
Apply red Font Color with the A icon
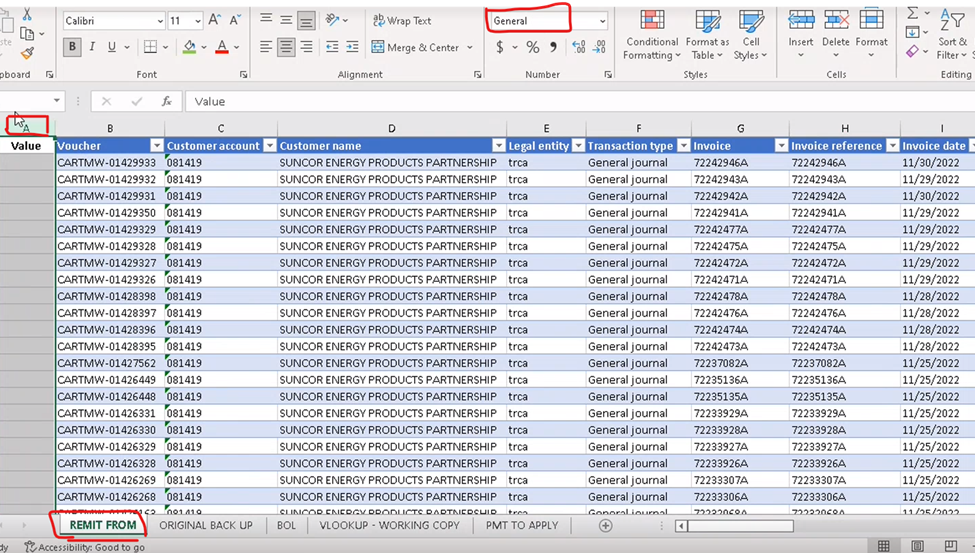coord(222,47)
